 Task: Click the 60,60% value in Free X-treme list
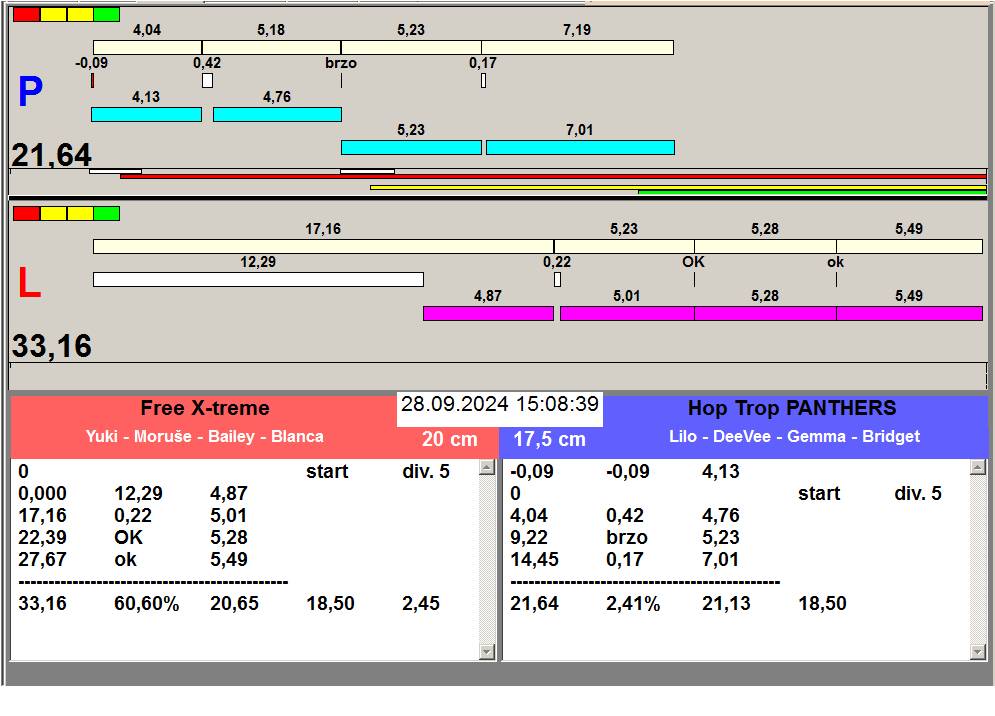coord(147,604)
